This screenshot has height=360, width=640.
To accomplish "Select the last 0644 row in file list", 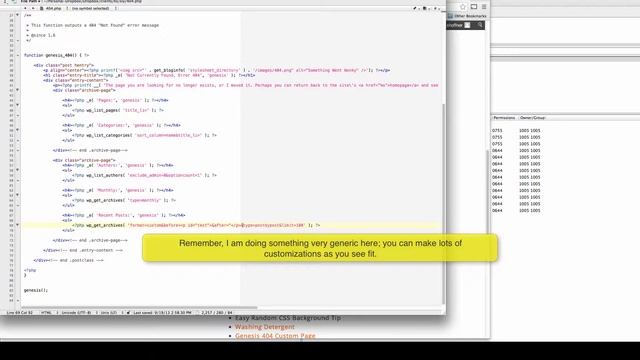I will (x=516, y=211).
